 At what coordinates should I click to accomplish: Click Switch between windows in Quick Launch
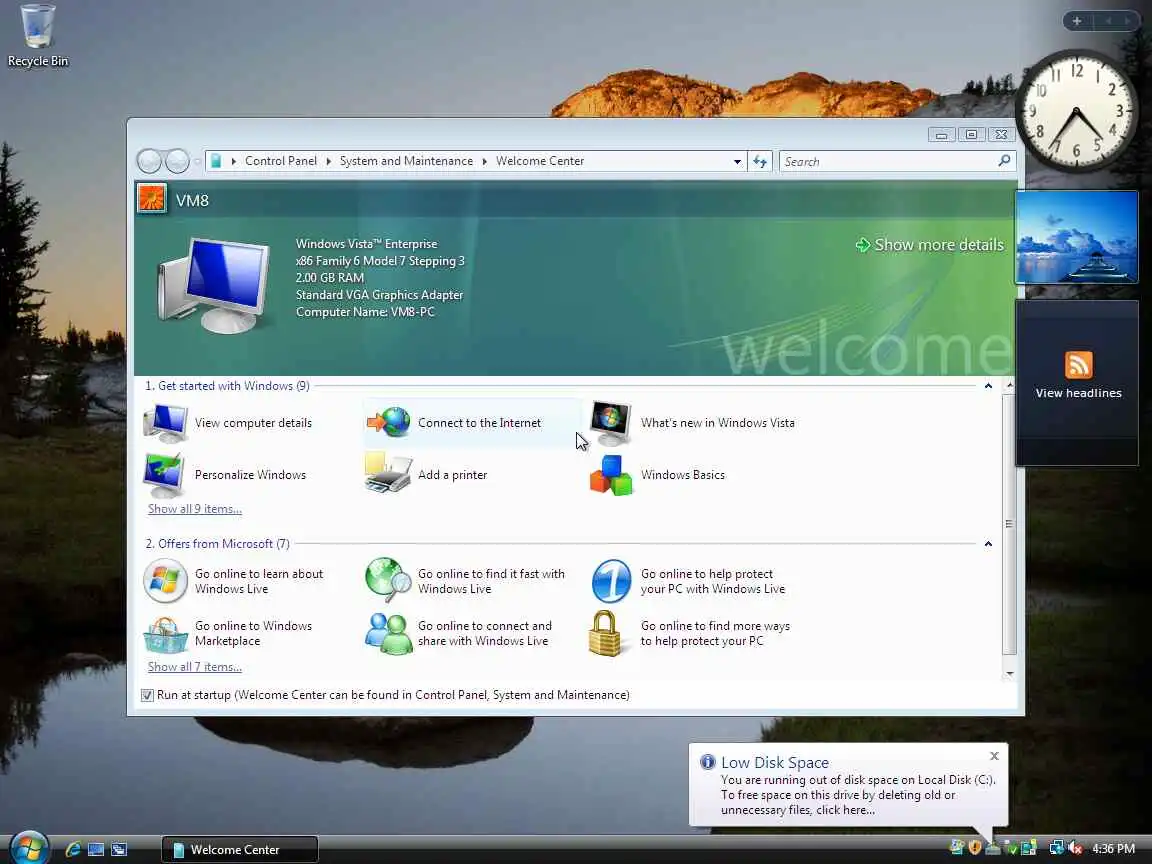(119, 849)
